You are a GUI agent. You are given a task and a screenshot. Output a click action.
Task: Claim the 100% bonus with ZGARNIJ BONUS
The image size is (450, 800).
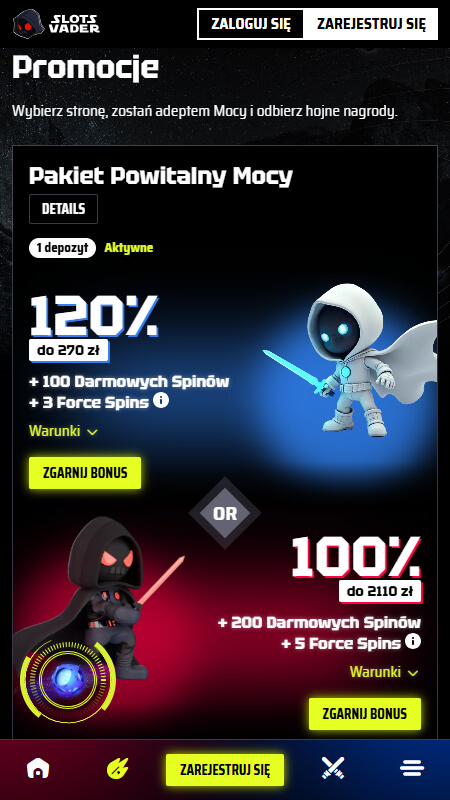tap(365, 714)
